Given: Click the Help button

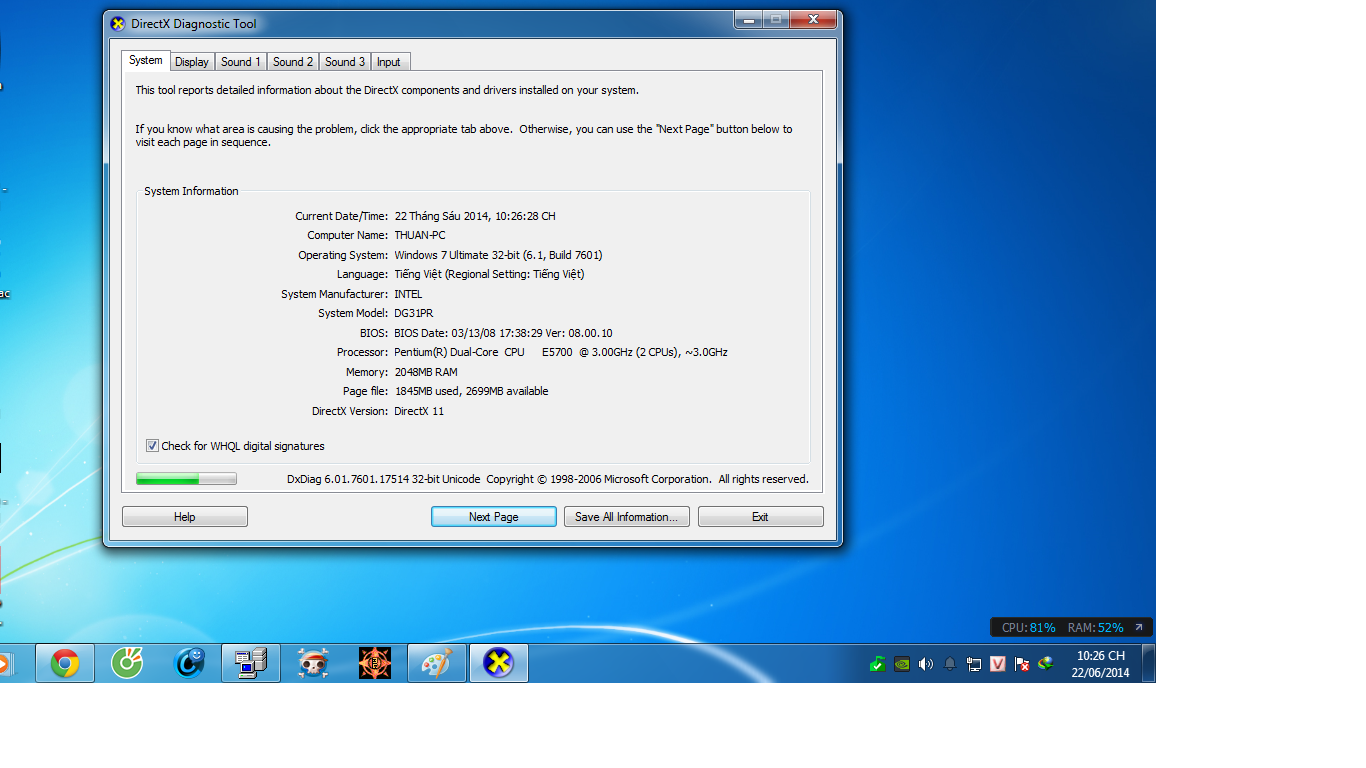Looking at the screenshot, I should click(x=184, y=517).
